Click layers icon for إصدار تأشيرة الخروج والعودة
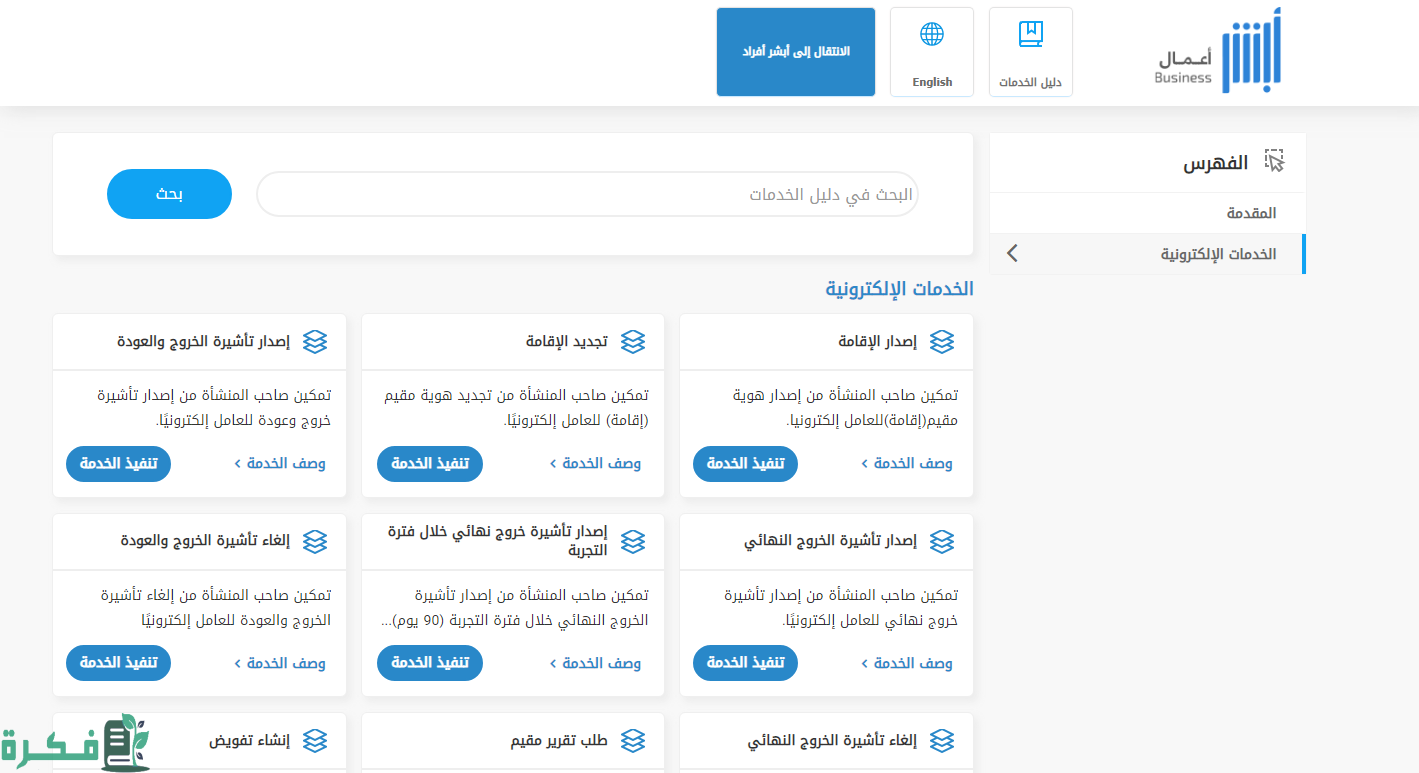 (315, 342)
